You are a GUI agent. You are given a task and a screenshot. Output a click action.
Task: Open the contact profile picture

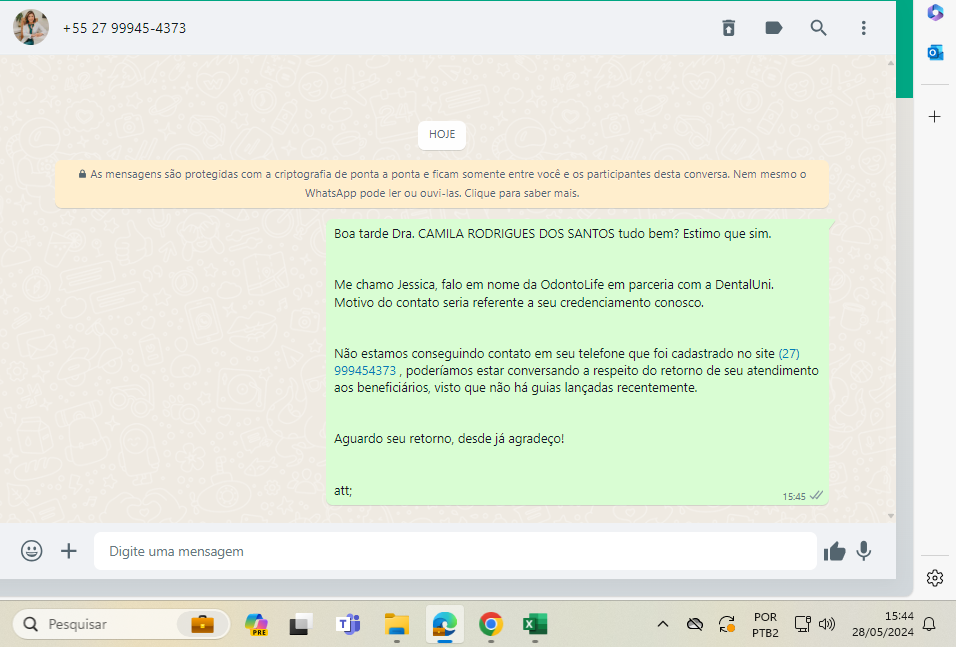point(30,27)
